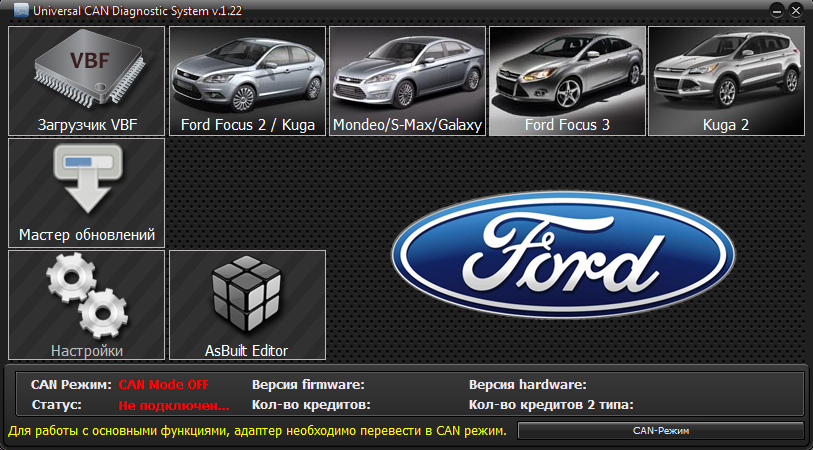The width and height of the screenshot is (813, 450).
Task: Click the Статус: label
Action: [x=57, y=405]
